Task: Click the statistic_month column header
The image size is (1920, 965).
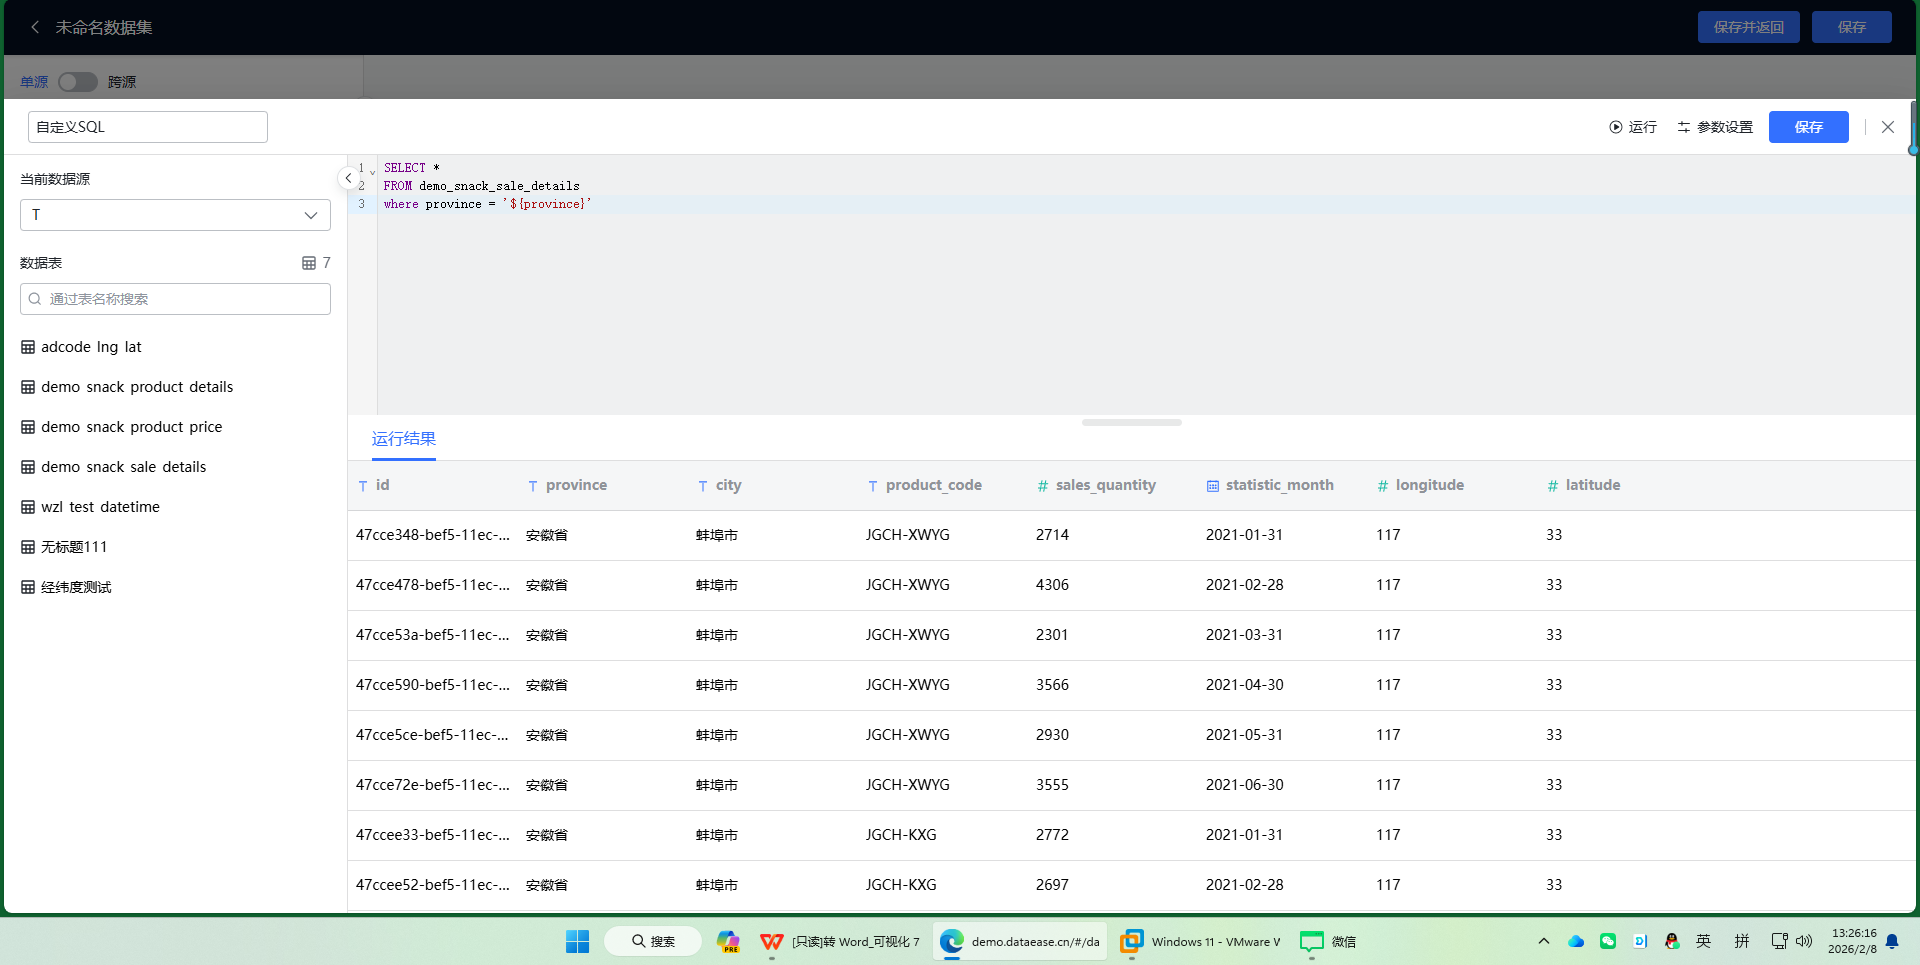Action: click(x=1279, y=485)
